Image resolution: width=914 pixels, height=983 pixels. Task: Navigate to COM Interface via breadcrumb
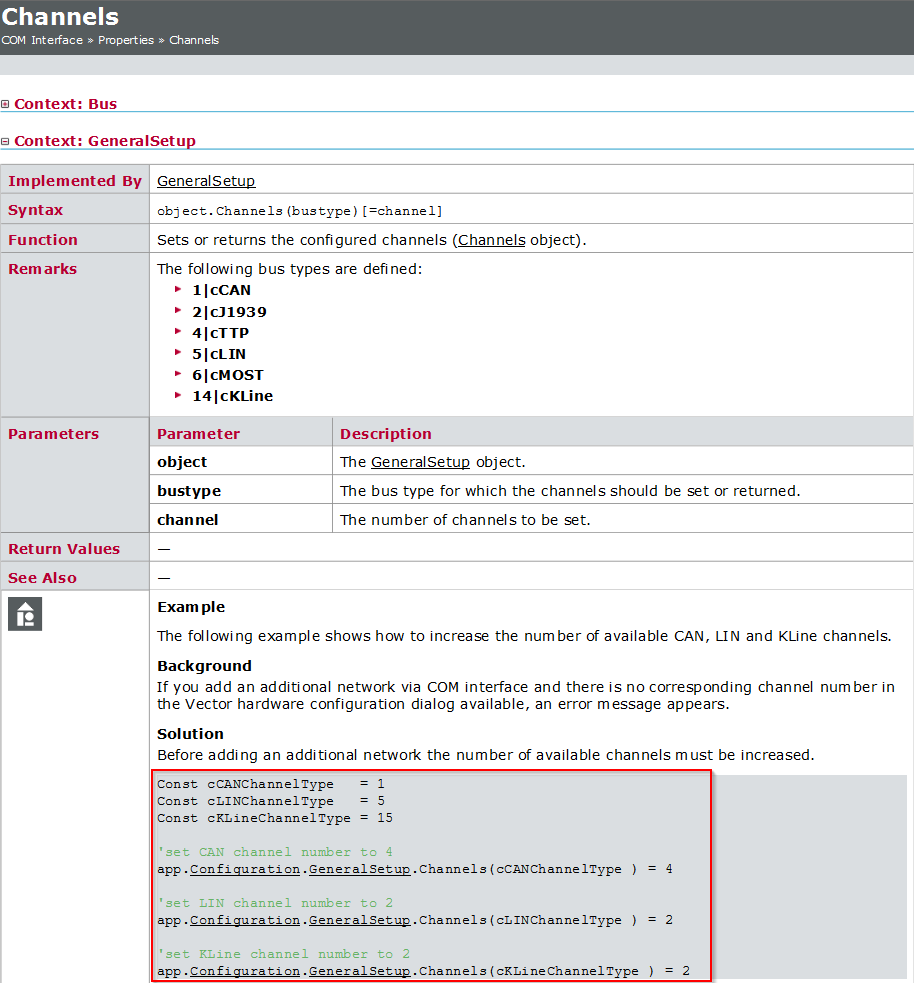40,40
